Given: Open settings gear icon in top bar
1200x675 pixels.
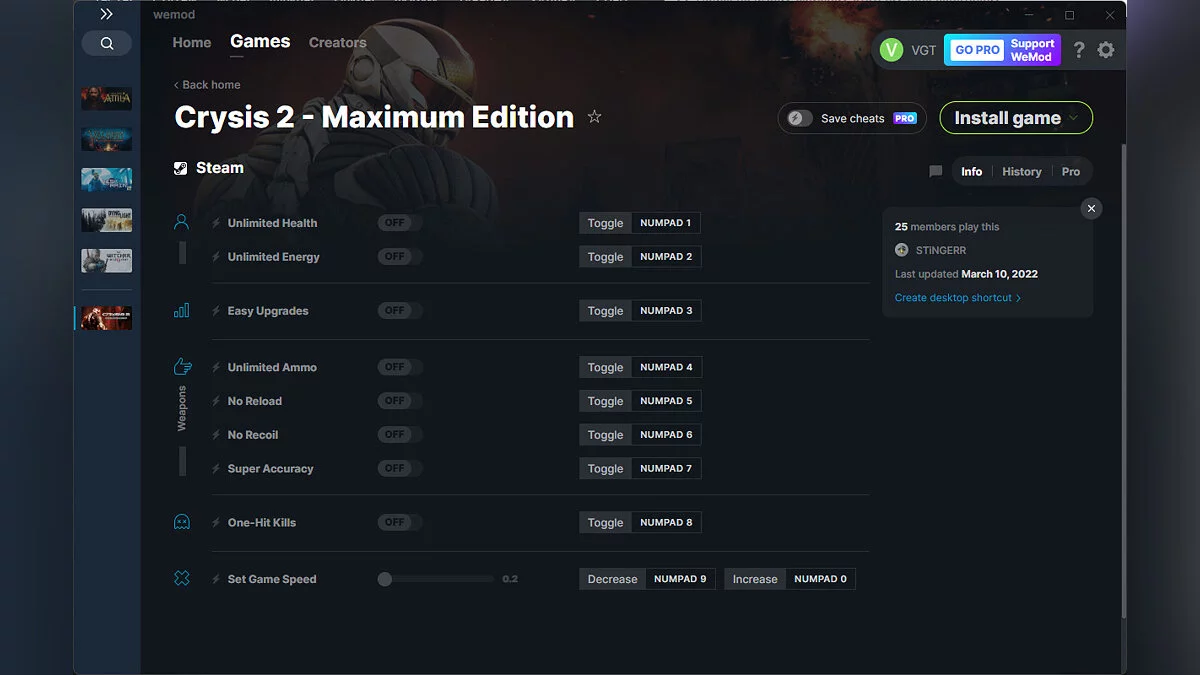Looking at the screenshot, I should [x=1105, y=50].
